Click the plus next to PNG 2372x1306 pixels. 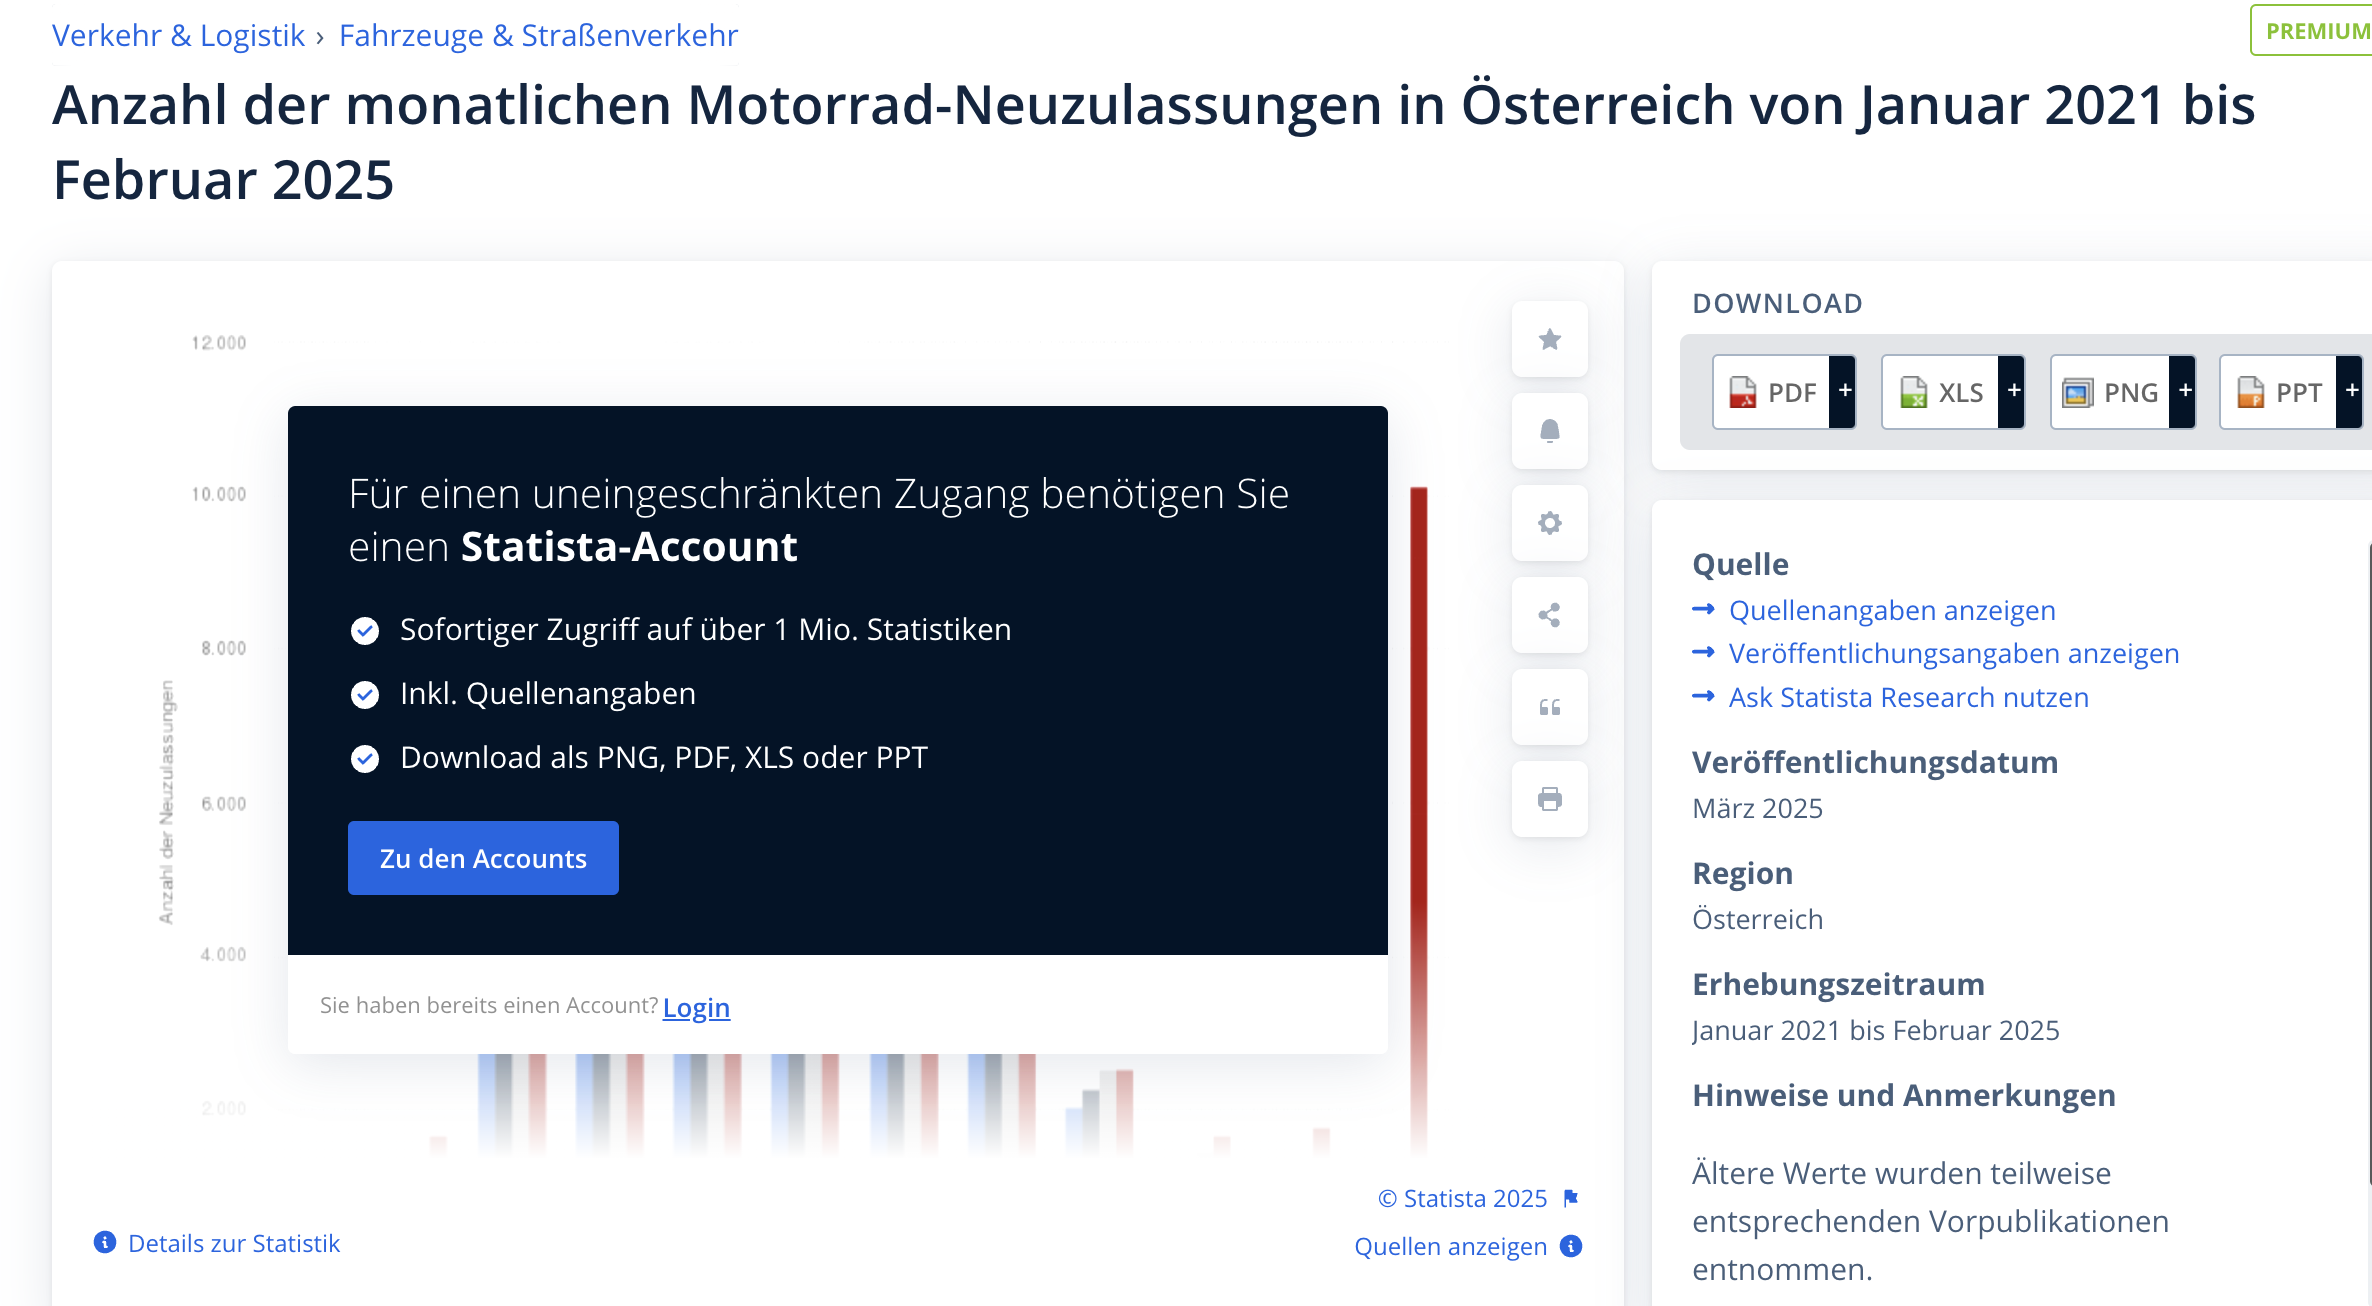tap(2183, 392)
